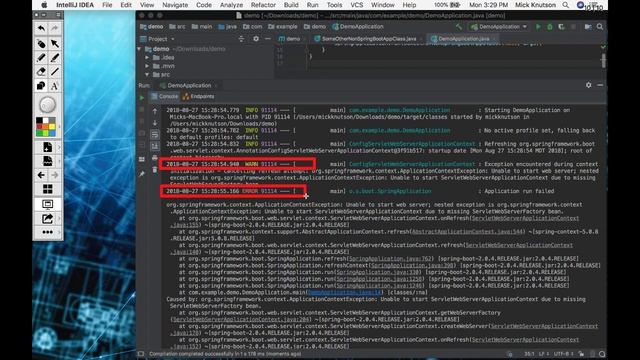640x360 pixels.
Task: Expand the .idea folder
Action: tap(147, 58)
